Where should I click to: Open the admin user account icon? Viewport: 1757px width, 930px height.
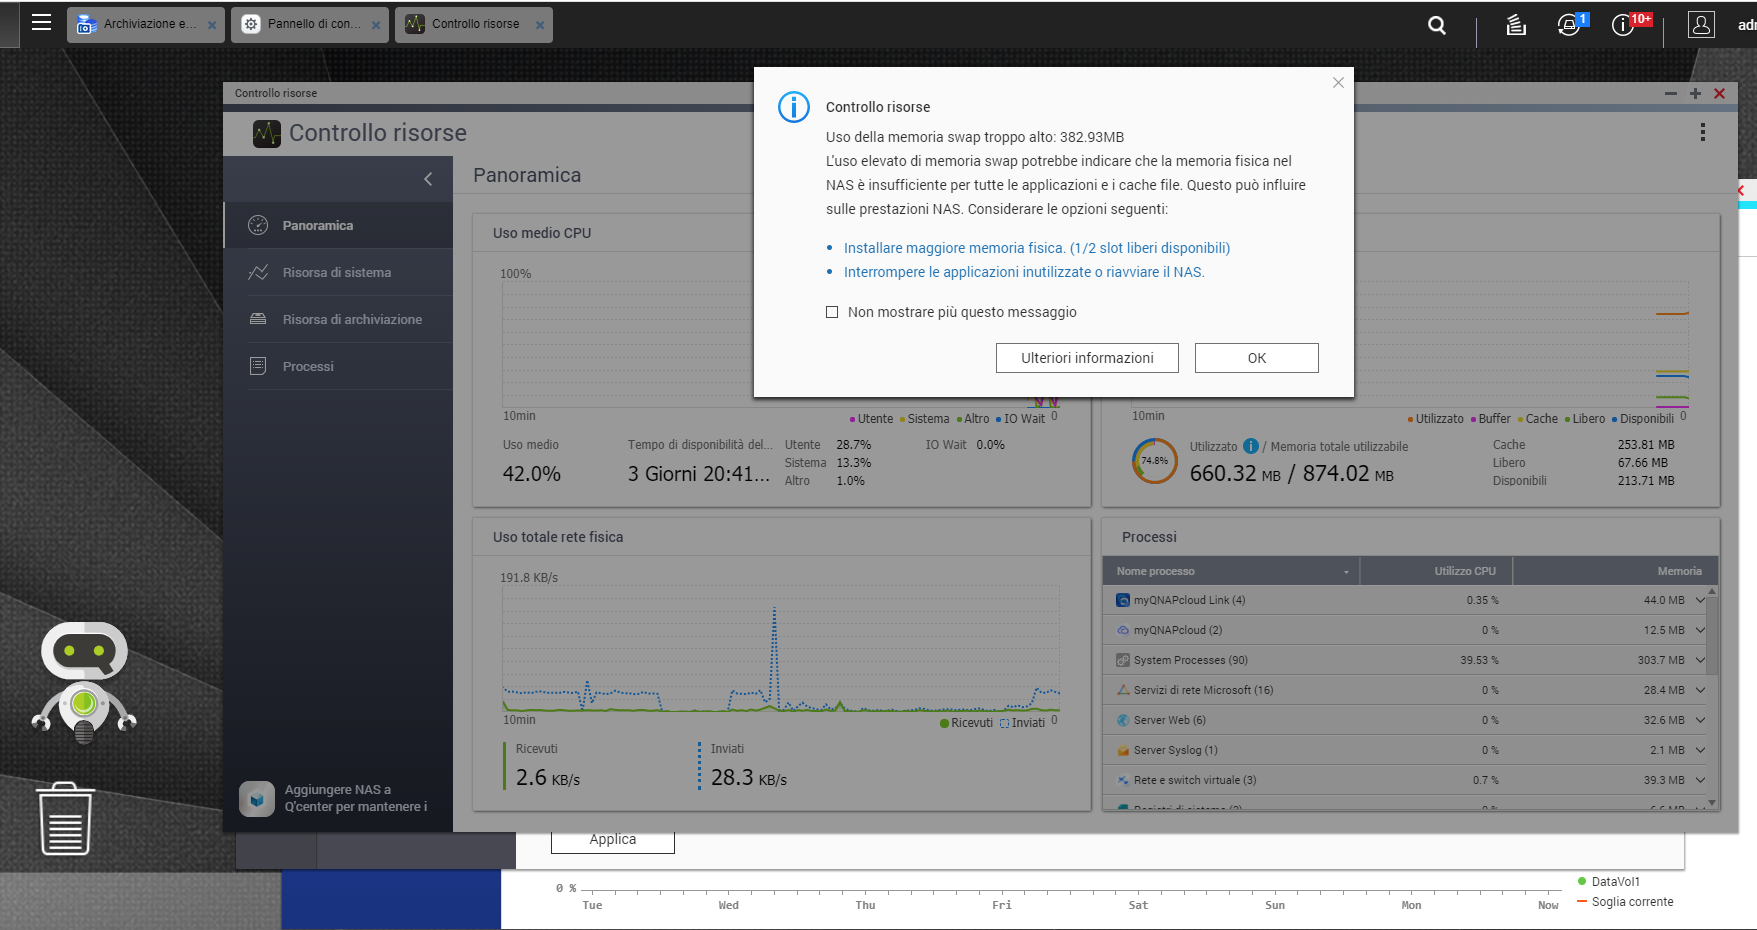pos(1701,25)
